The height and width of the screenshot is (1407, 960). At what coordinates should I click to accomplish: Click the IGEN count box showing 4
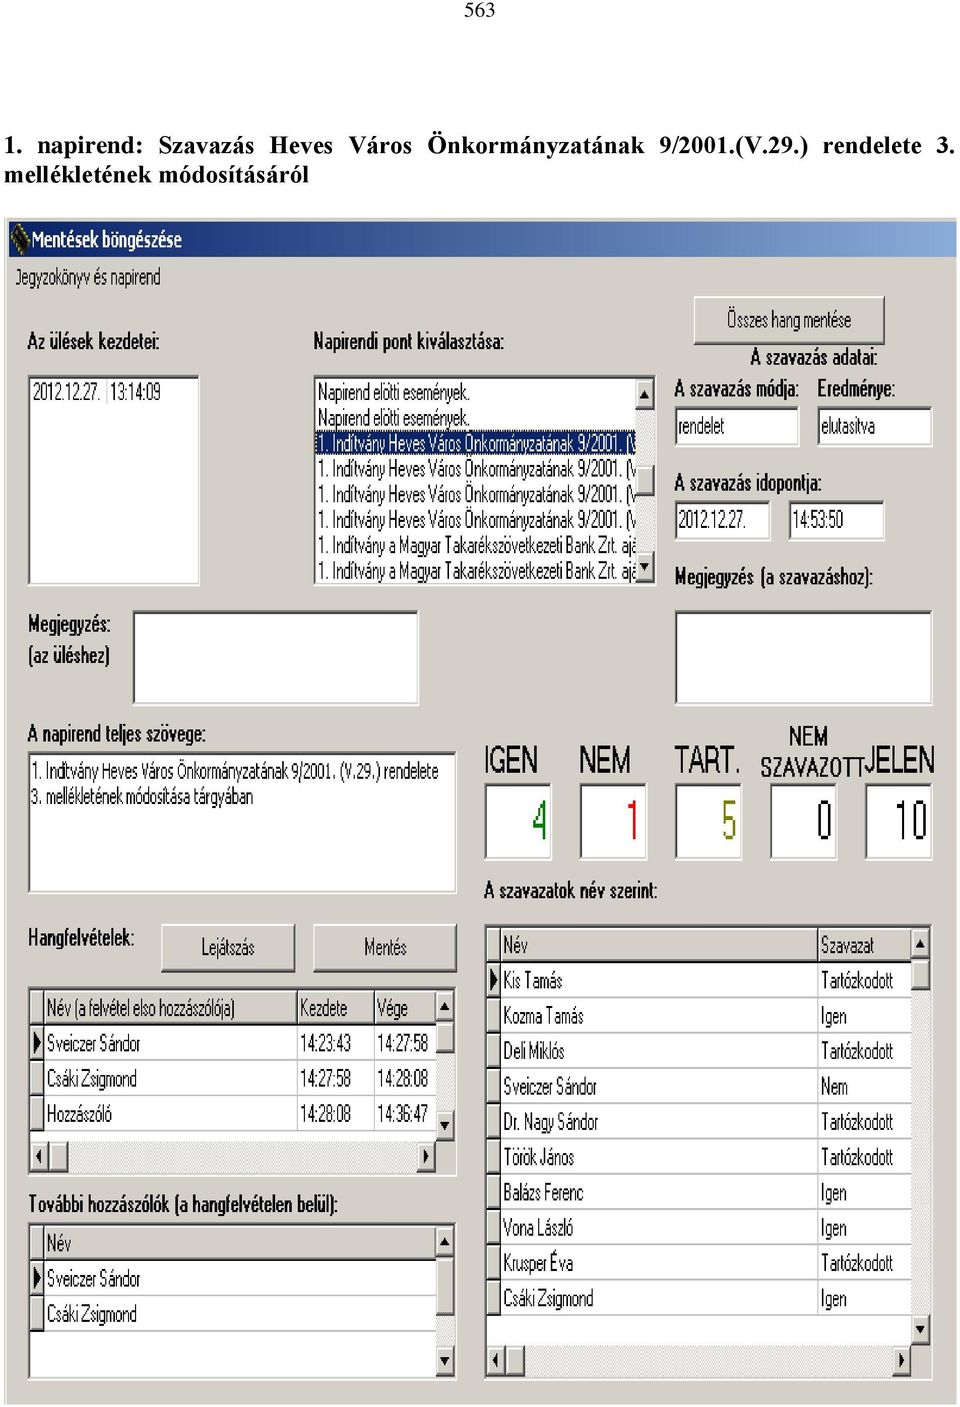[x=518, y=821]
